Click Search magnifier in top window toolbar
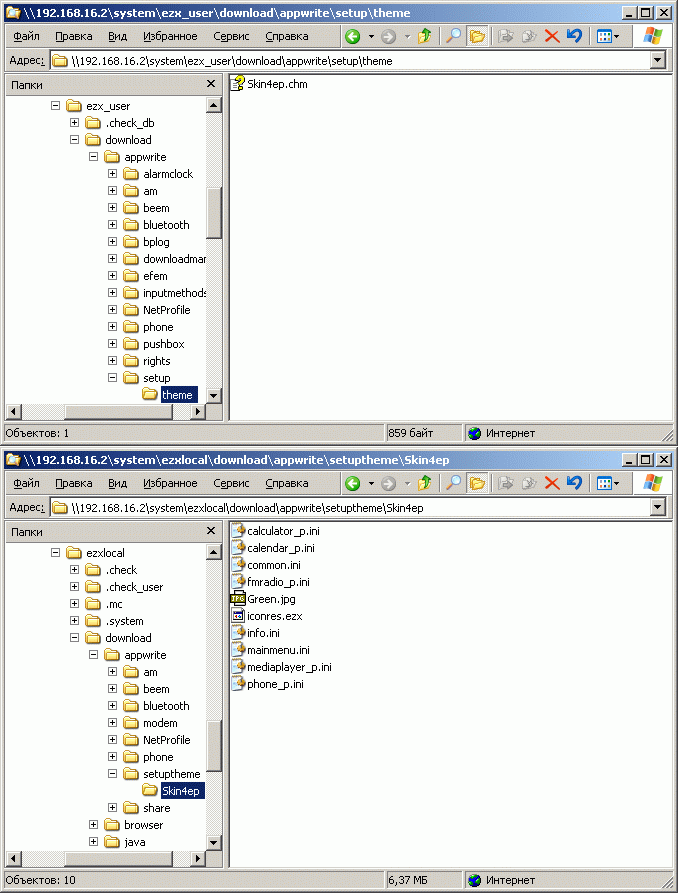The image size is (678, 893). [454, 36]
